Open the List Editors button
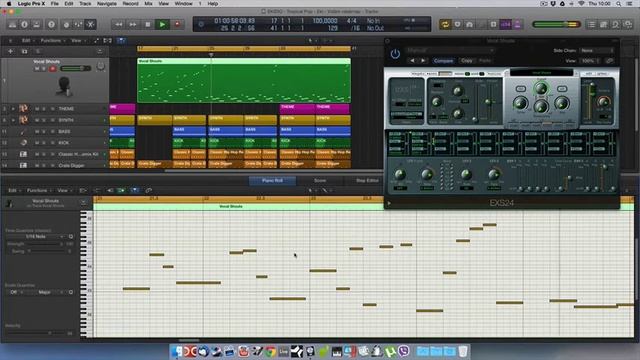640x360 pixels. pos(591,24)
